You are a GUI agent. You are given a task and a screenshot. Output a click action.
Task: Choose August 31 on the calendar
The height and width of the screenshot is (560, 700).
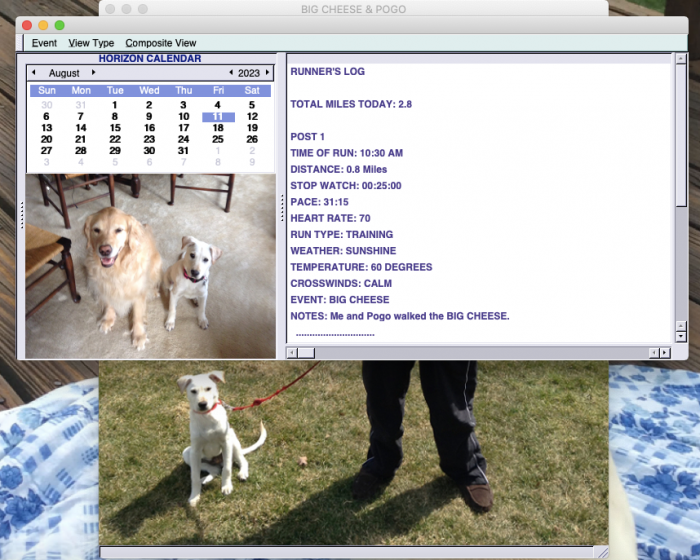click(183, 150)
